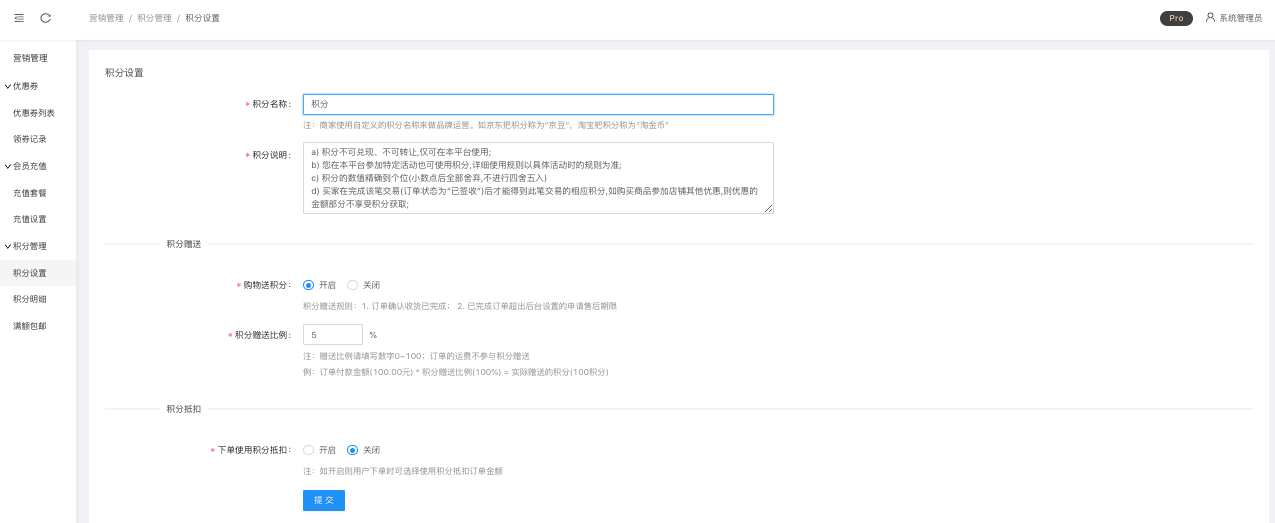The image size is (1275, 523).
Task: Select 关闭 for 下单使用积分抵扣
Action: point(353,450)
